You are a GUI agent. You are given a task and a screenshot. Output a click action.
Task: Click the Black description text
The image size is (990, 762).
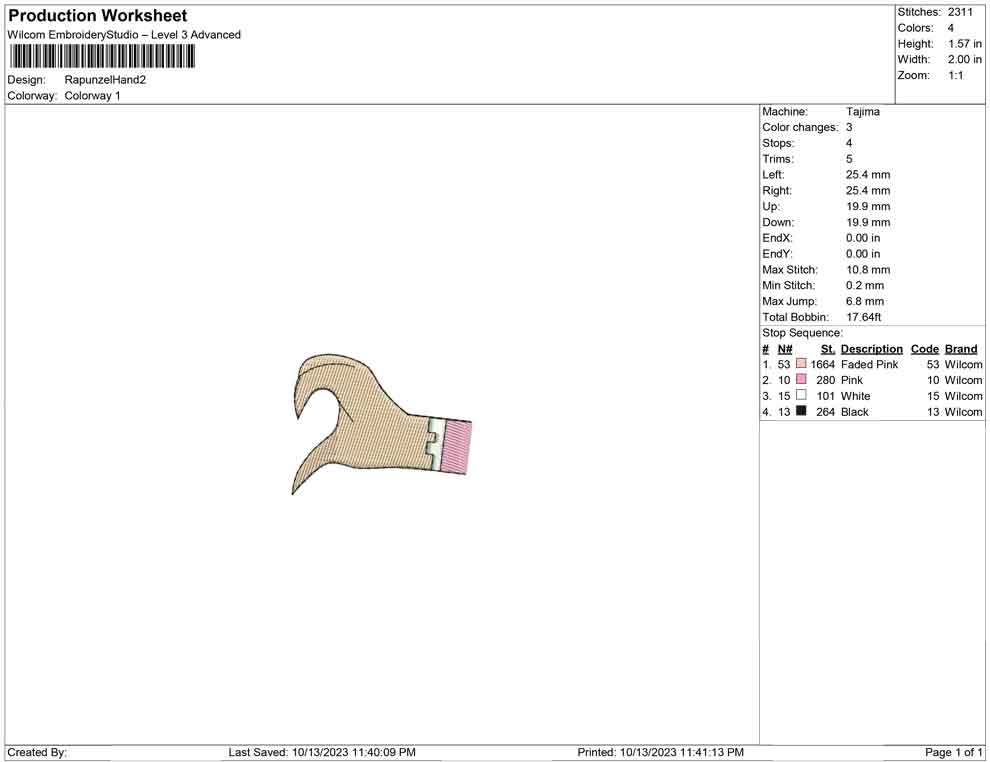coord(855,412)
